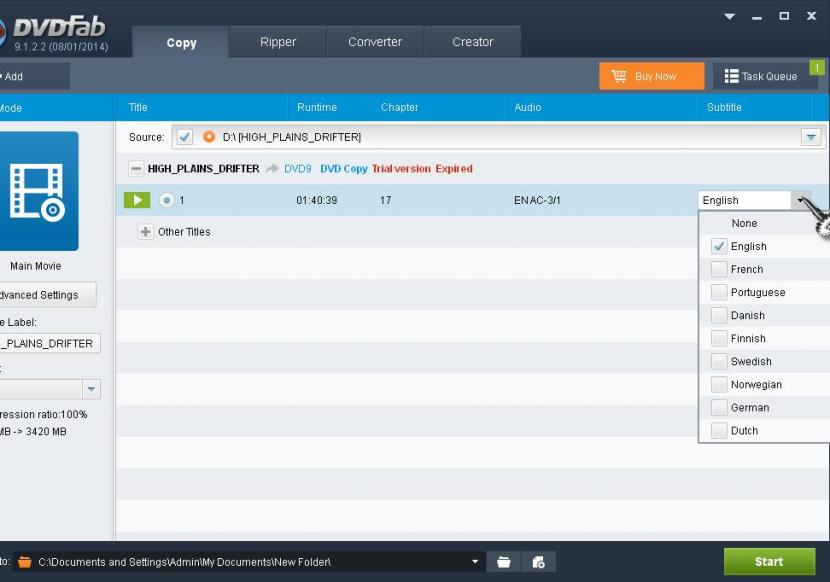This screenshot has height=582, width=830.
Task: Check the French subtitle checkbox
Action: (x=718, y=269)
